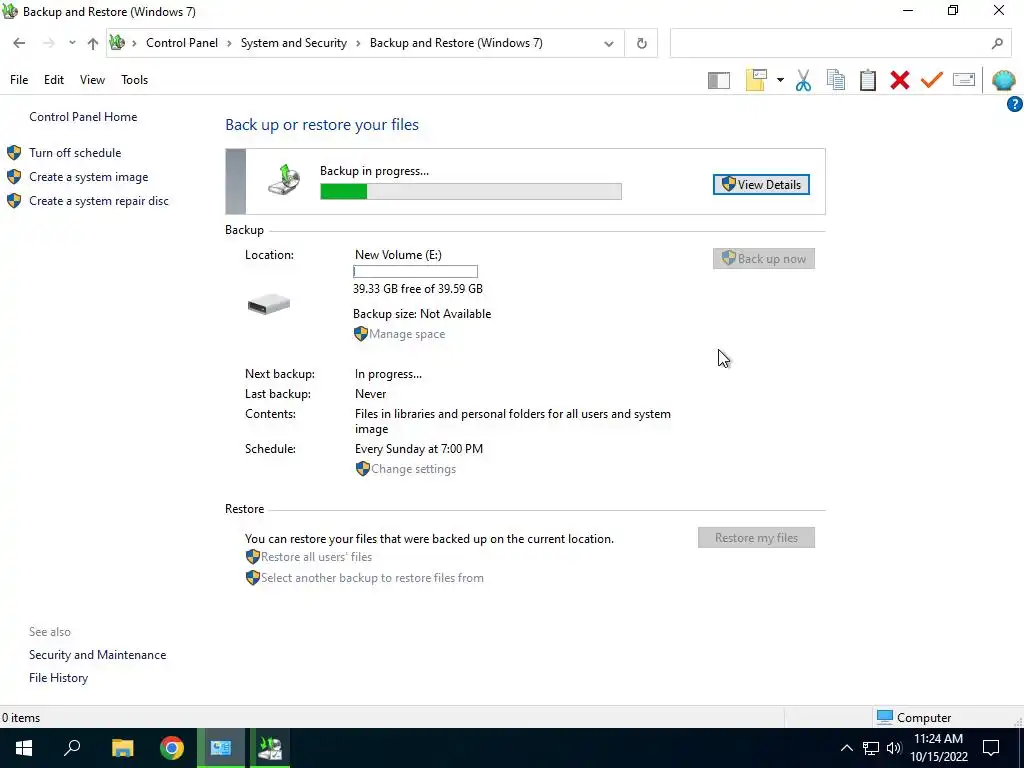Click the envelope E-mail toolbar icon
The height and width of the screenshot is (768, 1024).
tap(964, 80)
